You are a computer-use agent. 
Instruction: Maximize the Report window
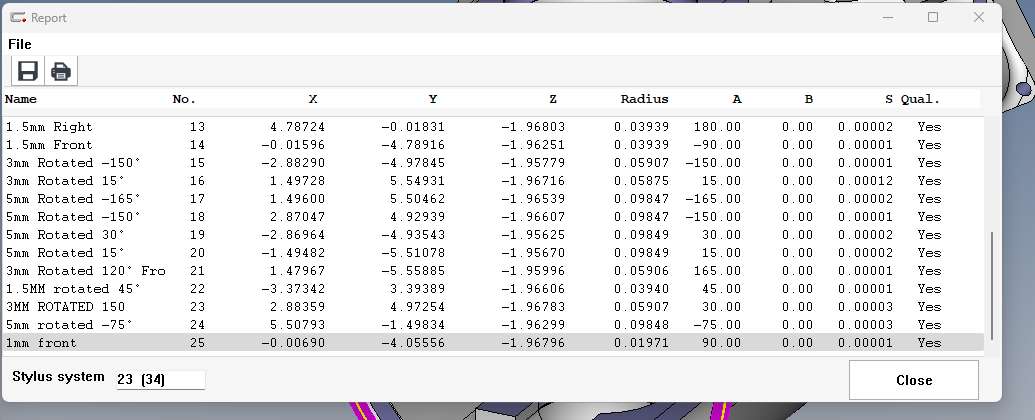[x=933, y=17]
